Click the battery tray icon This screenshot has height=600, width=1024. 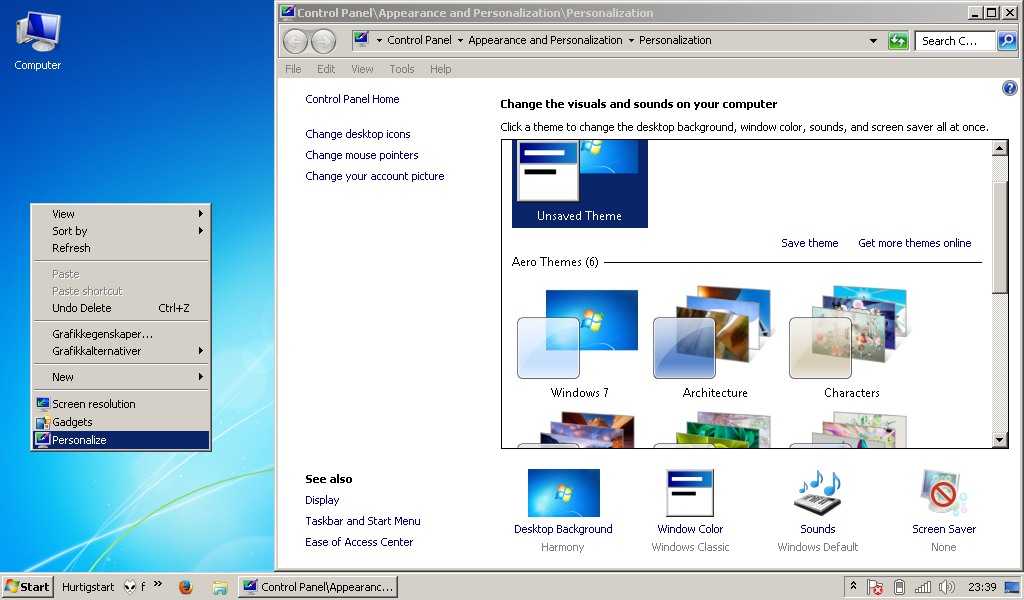(x=899, y=587)
